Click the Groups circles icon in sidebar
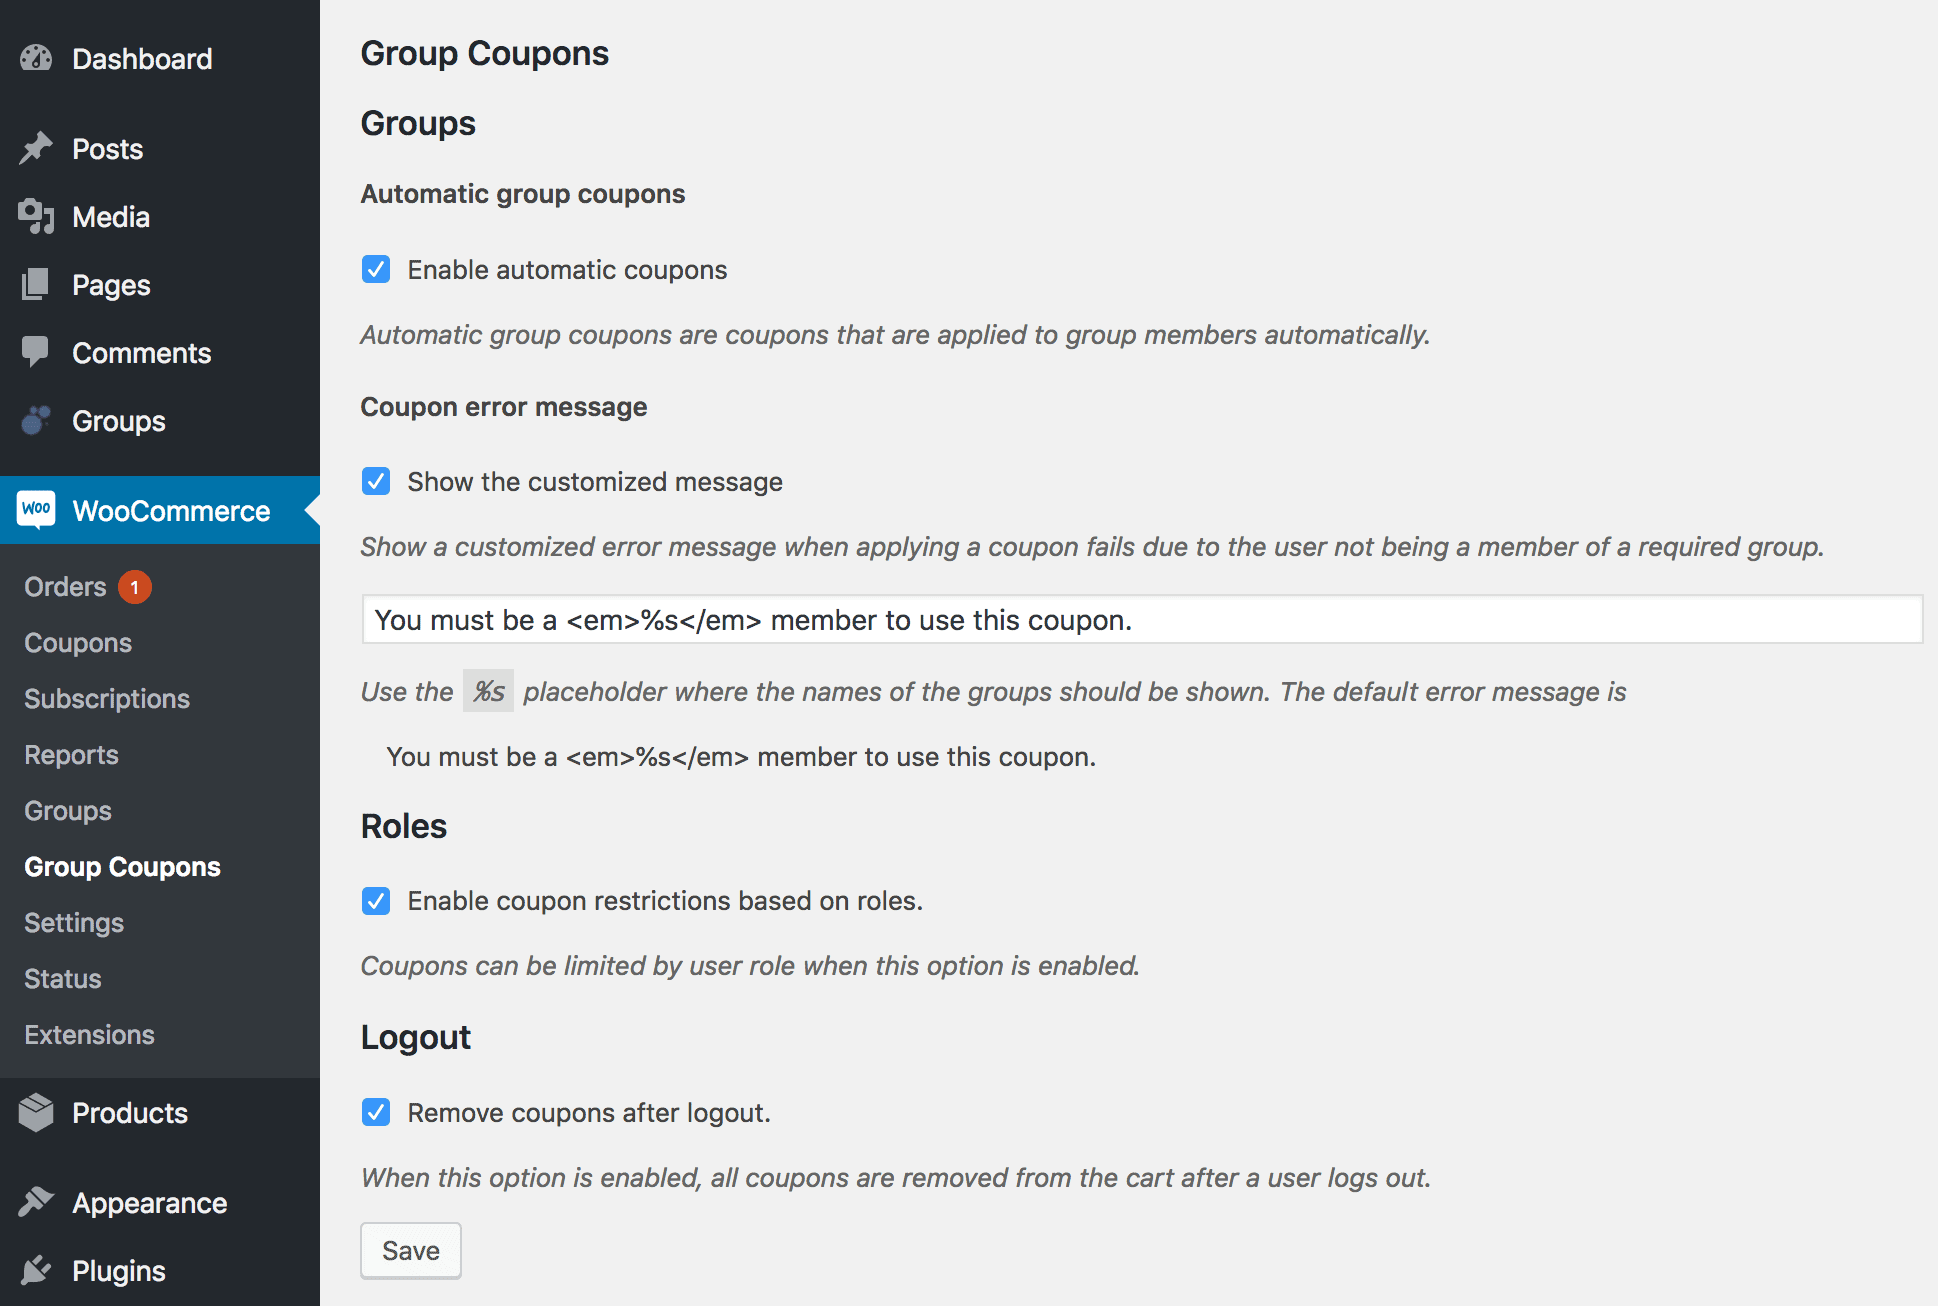Viewport: 1938px width, 1306px height. pos(36,421)
